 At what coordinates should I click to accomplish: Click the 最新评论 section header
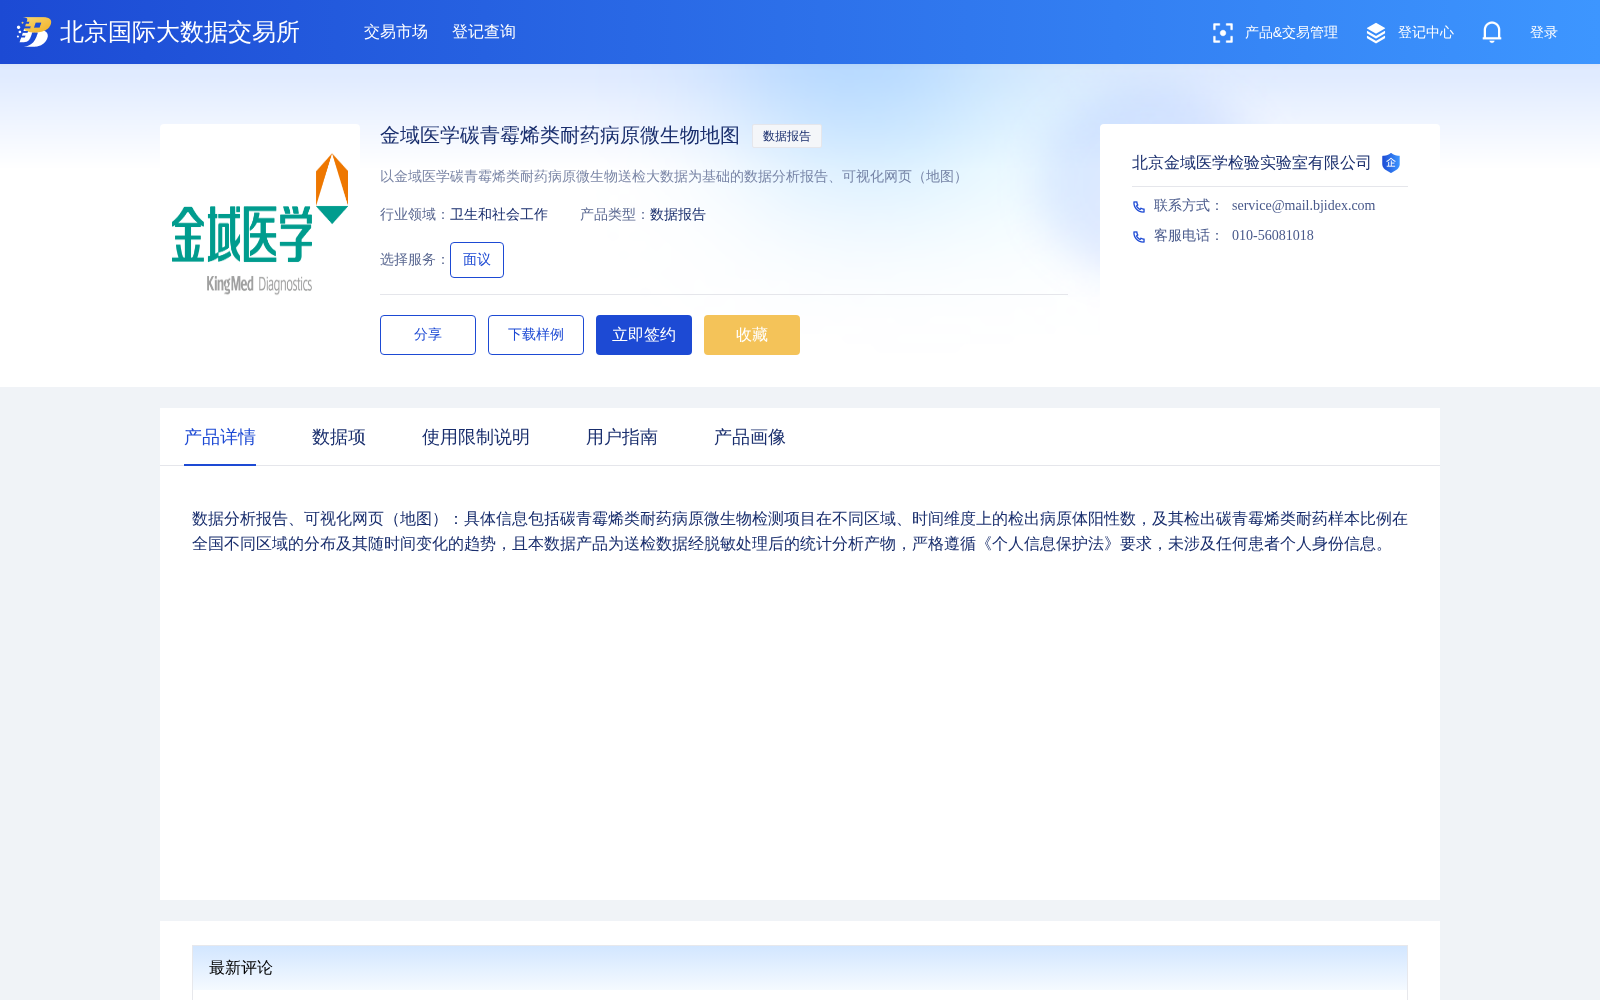coord(800,968)
